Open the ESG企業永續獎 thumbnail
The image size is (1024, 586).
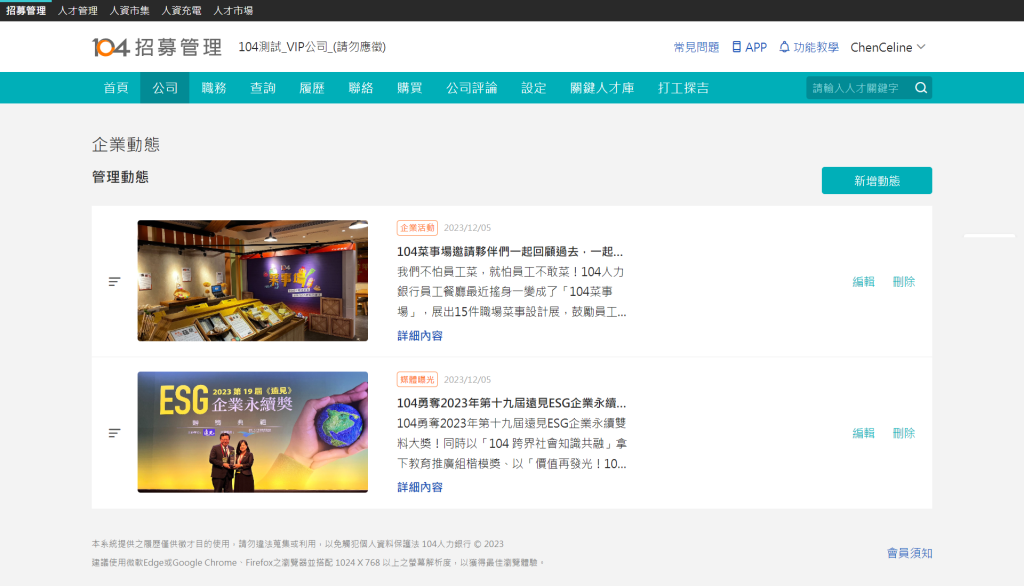tap(253, 432)
